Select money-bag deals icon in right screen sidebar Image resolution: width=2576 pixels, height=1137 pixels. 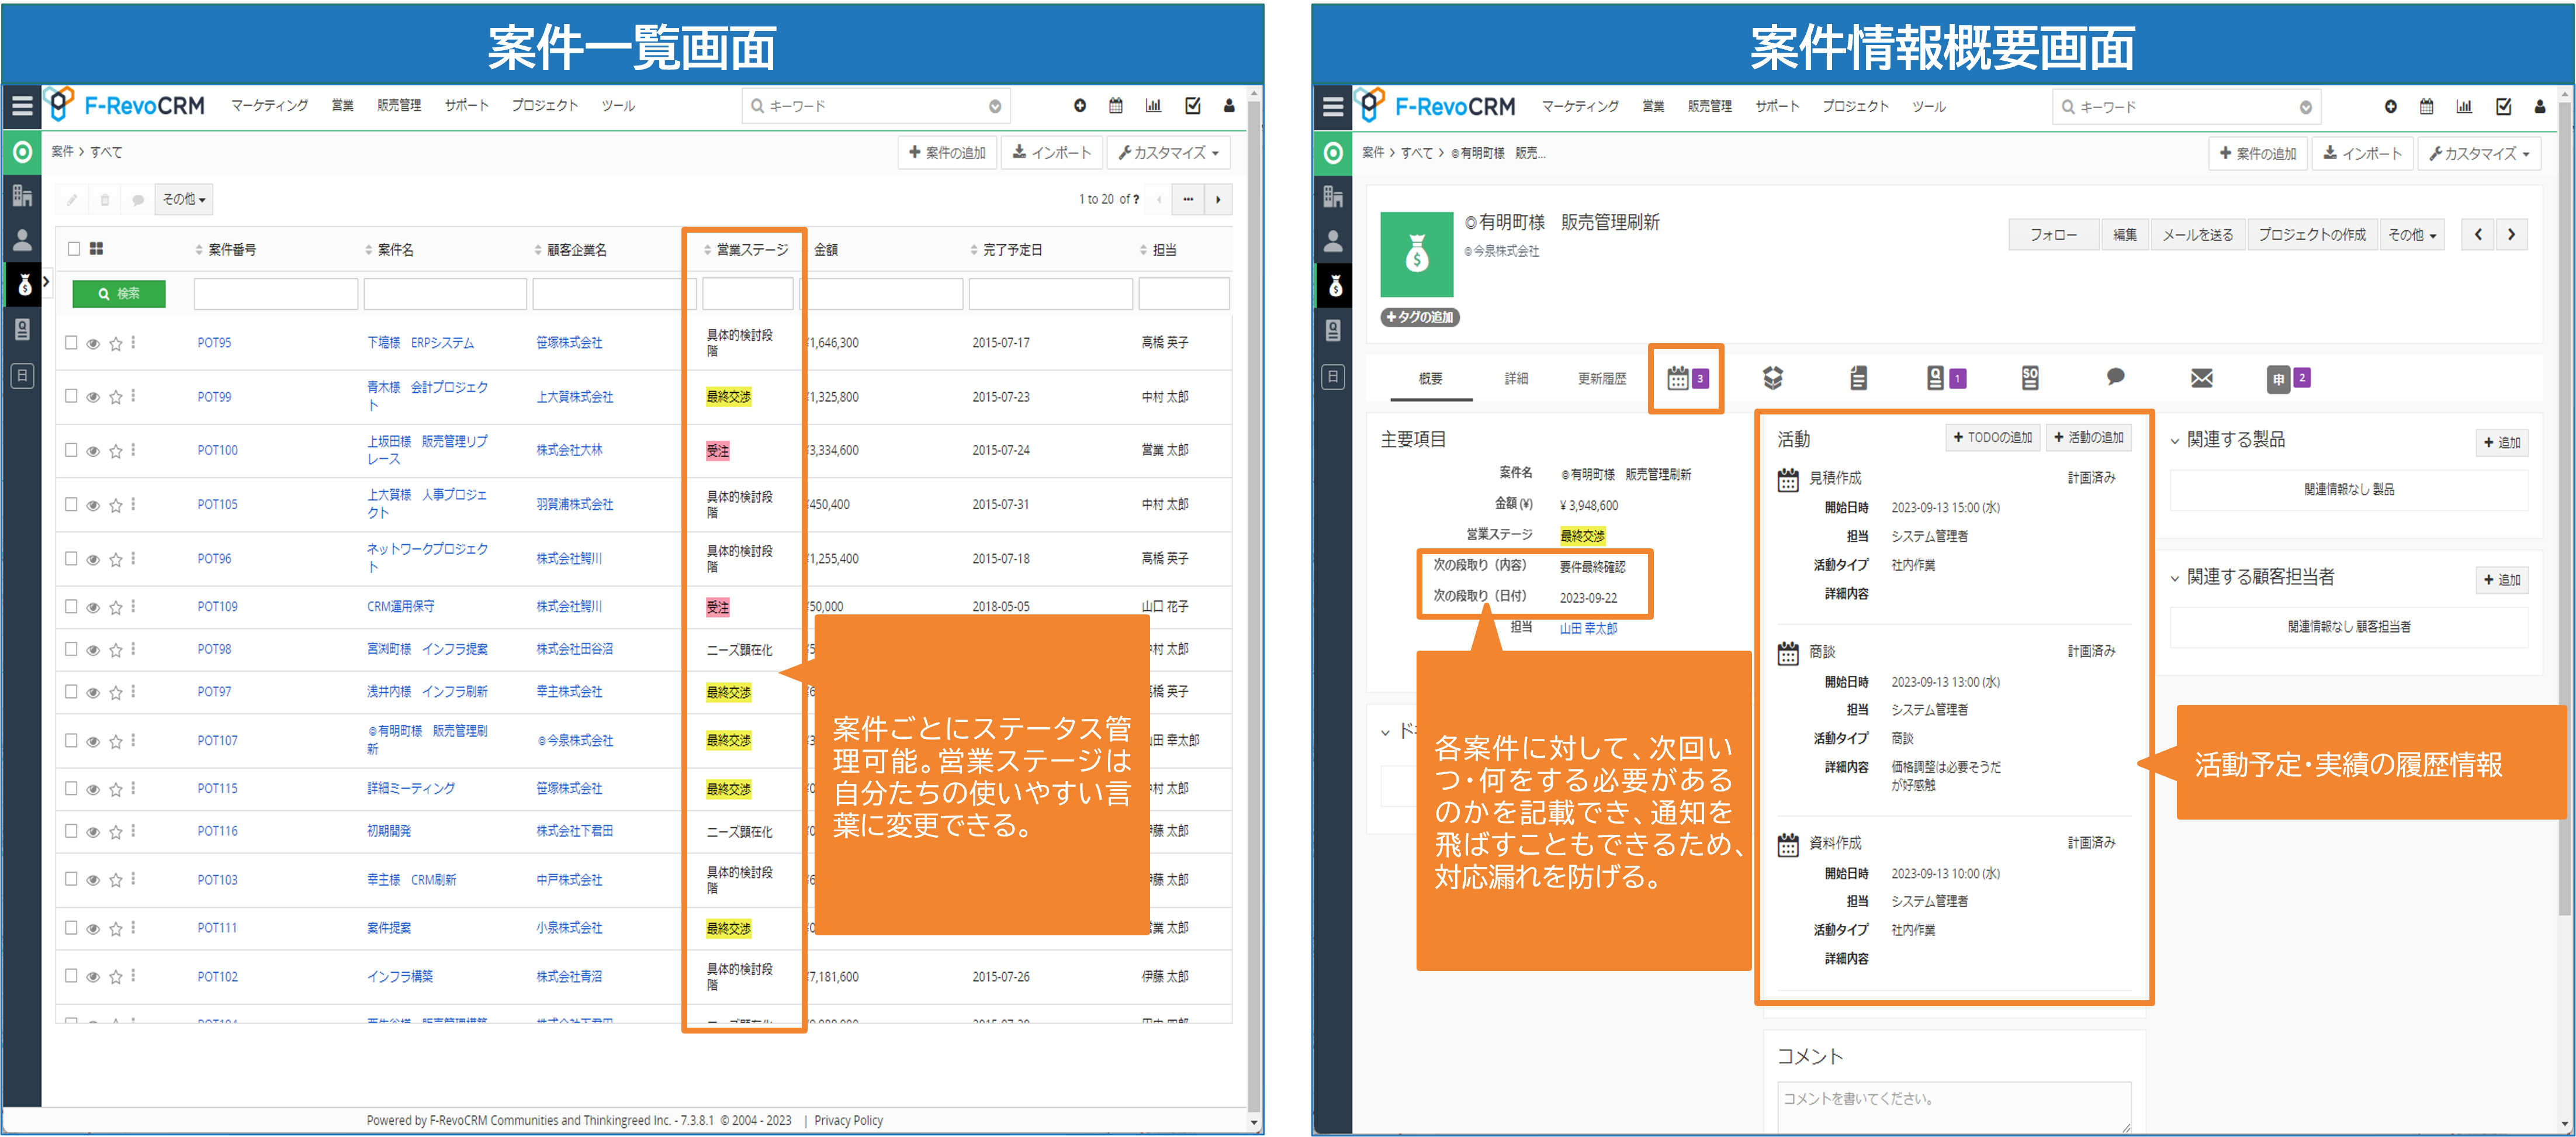[x=1334, y=287]
